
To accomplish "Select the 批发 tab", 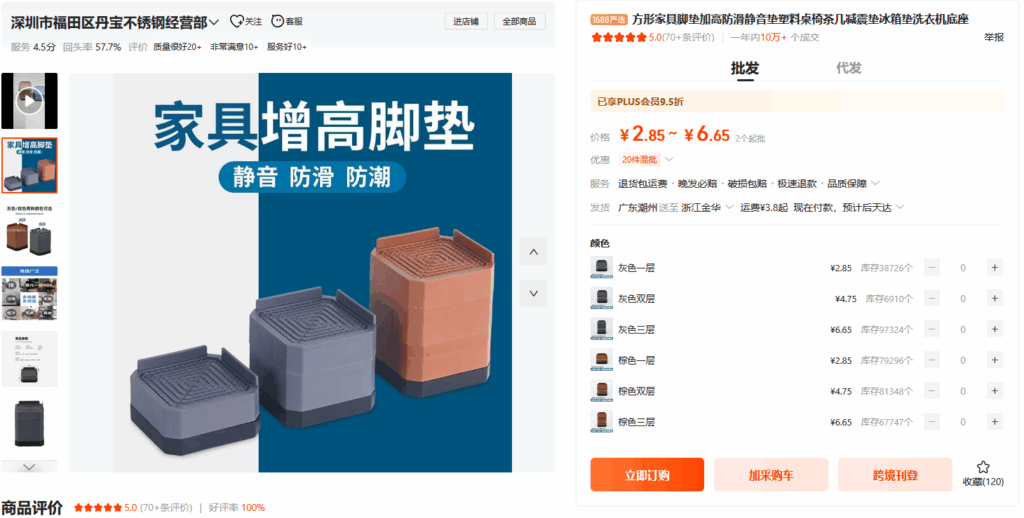I will [744, 68].
